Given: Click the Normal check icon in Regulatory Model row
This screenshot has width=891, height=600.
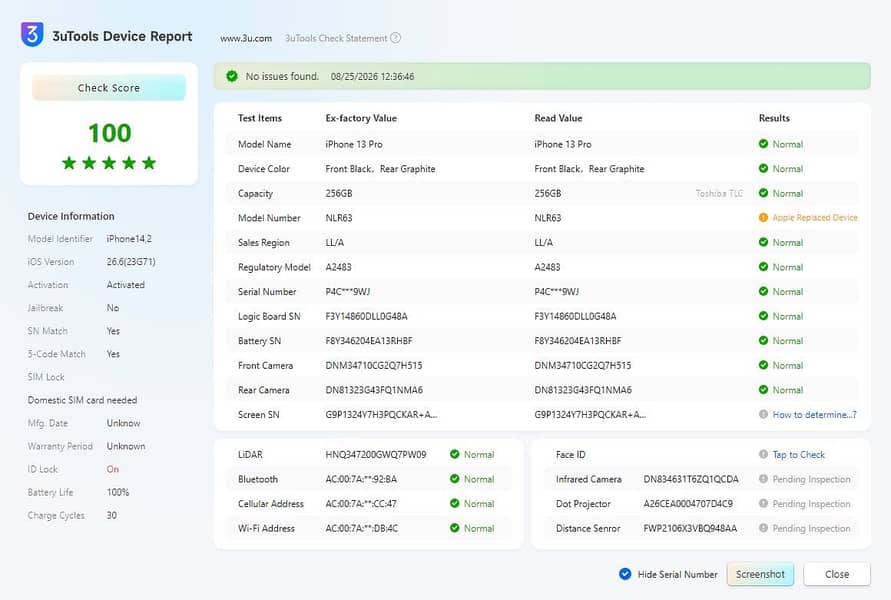Looking at the screenshot, I should pos(763,266).
